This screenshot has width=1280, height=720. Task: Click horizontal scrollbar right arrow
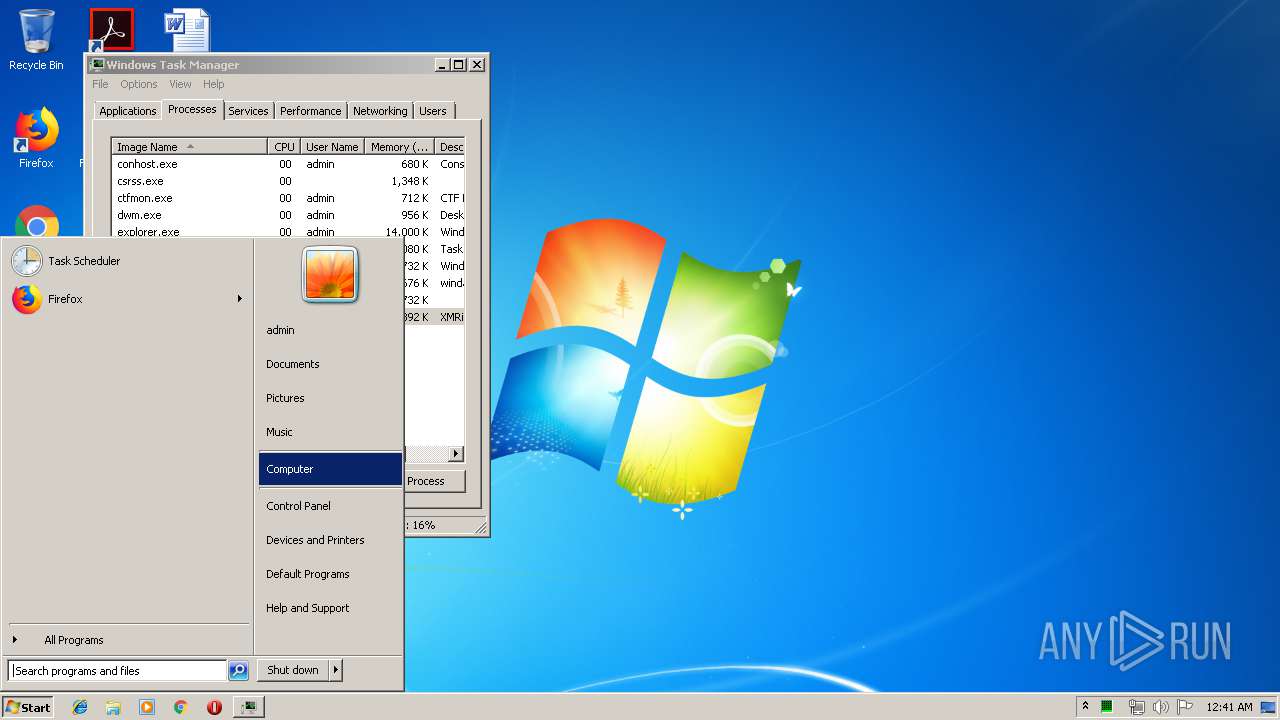[x=456, y=454]
